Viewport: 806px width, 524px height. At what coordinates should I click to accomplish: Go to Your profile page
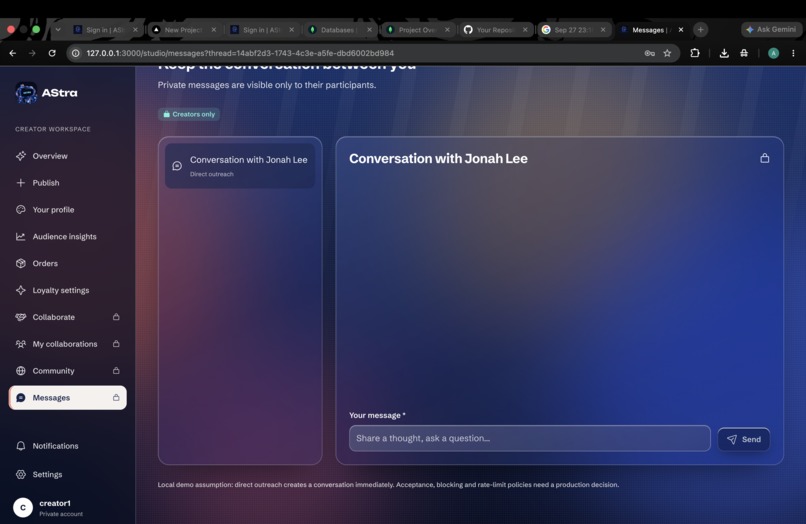coord(53,209)
